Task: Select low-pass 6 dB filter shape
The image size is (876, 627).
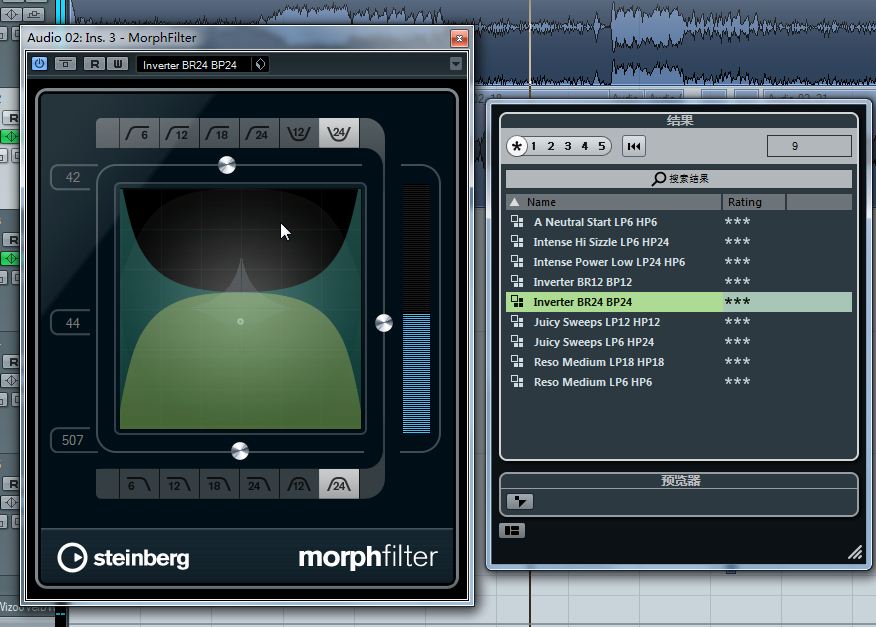Action: click(x=139, y=484)
